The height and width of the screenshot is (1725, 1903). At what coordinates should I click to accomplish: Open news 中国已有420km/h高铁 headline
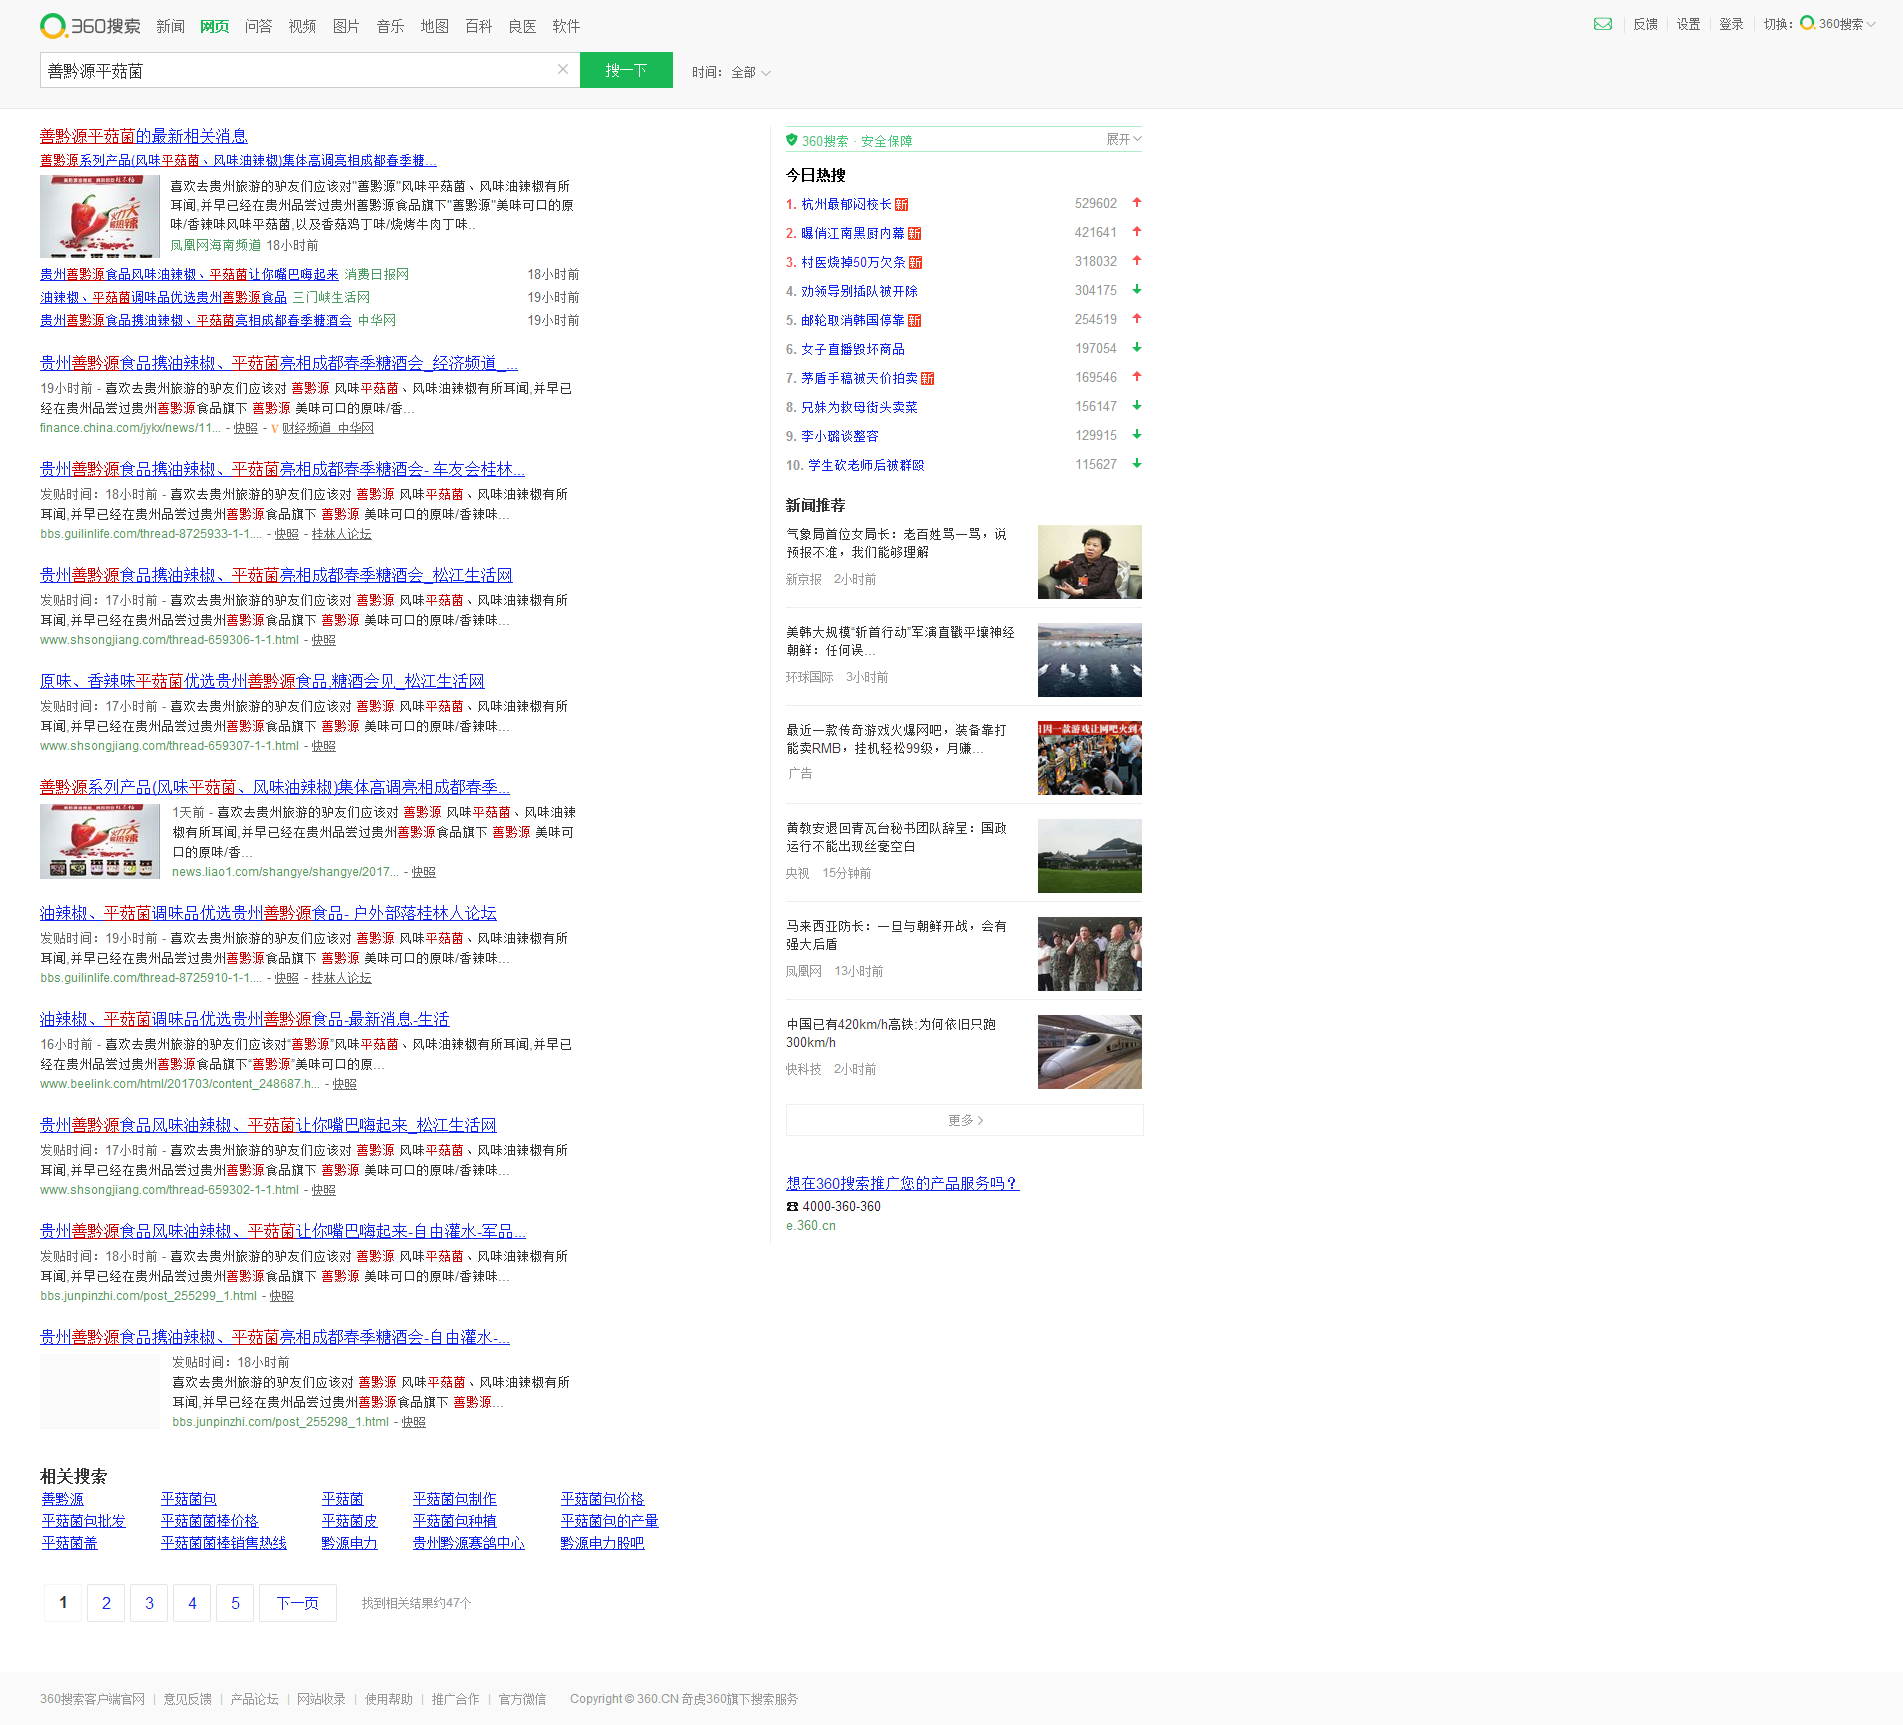coord(891,1033)
